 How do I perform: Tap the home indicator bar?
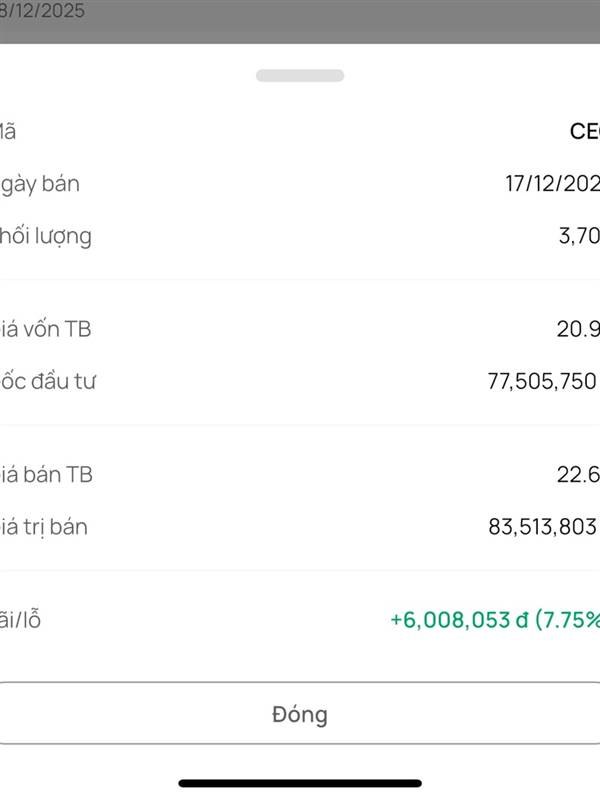click(300, 783)
